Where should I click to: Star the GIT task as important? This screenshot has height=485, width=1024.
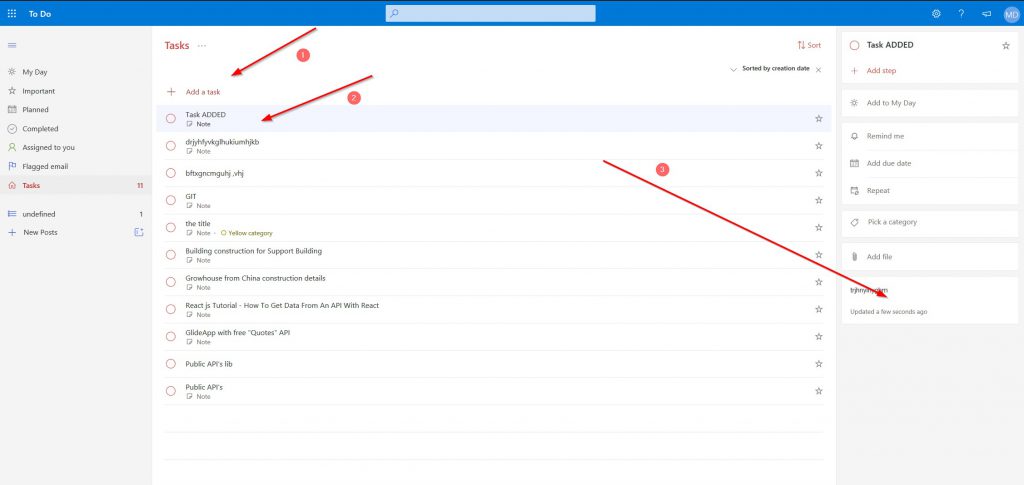(x=818, y=200)
